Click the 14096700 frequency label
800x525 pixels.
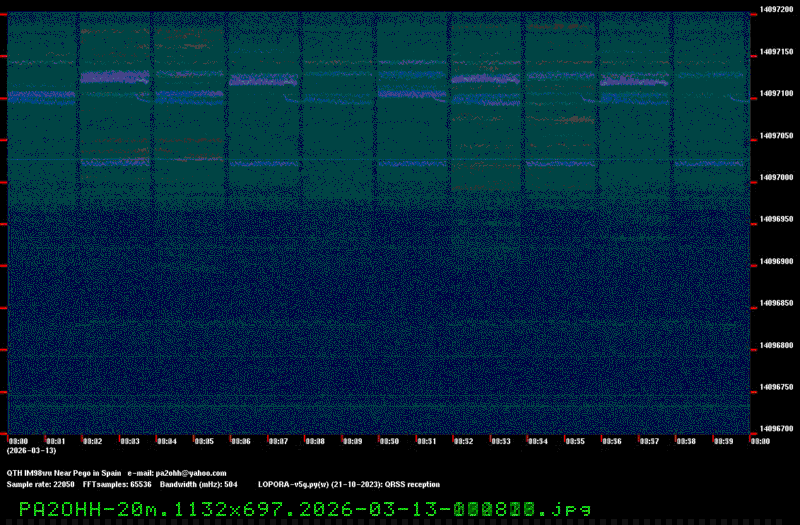[x=776, y=429]
